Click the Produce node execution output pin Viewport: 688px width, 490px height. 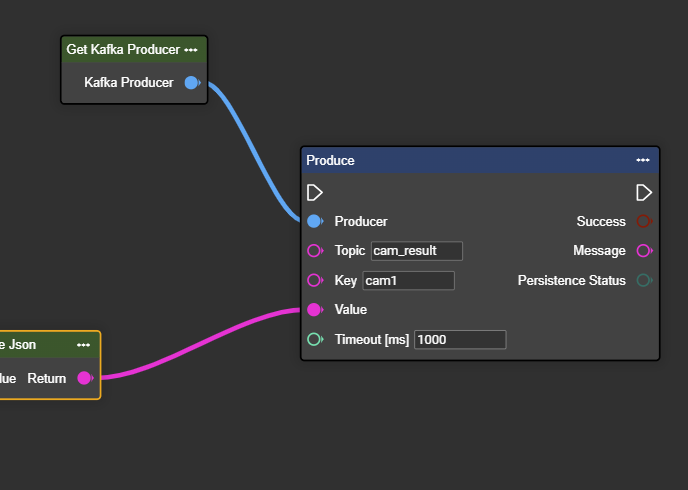click(x=644, y=192)
